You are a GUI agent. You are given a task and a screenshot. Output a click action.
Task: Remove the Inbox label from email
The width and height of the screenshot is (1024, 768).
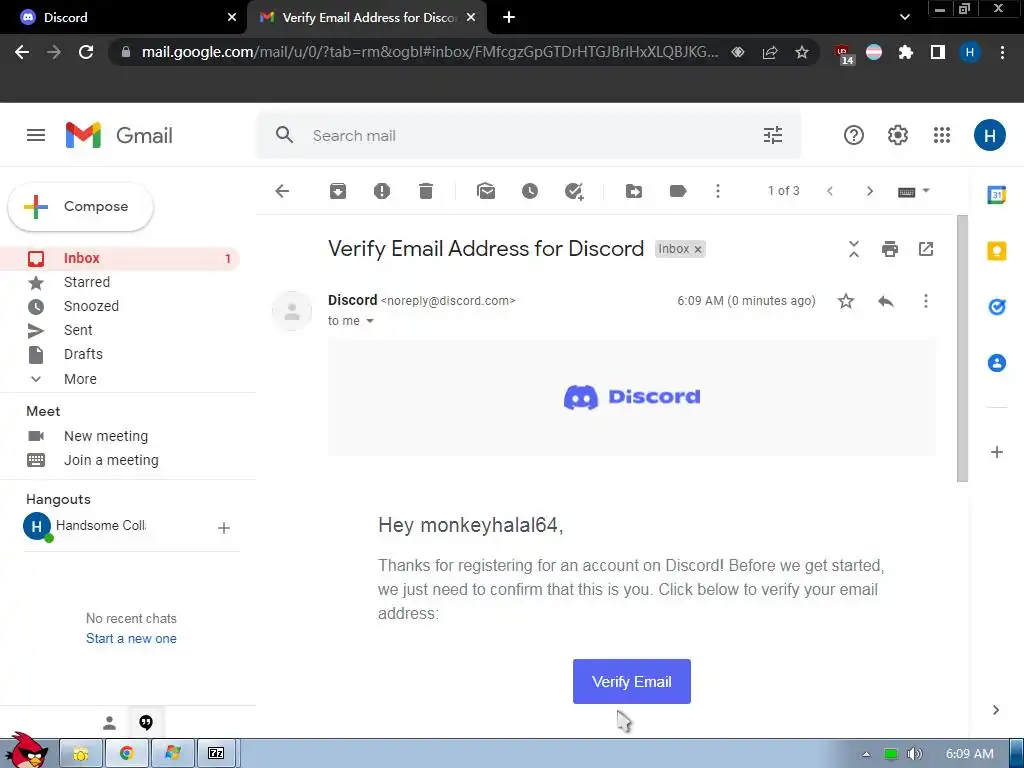tap(697, 249)
